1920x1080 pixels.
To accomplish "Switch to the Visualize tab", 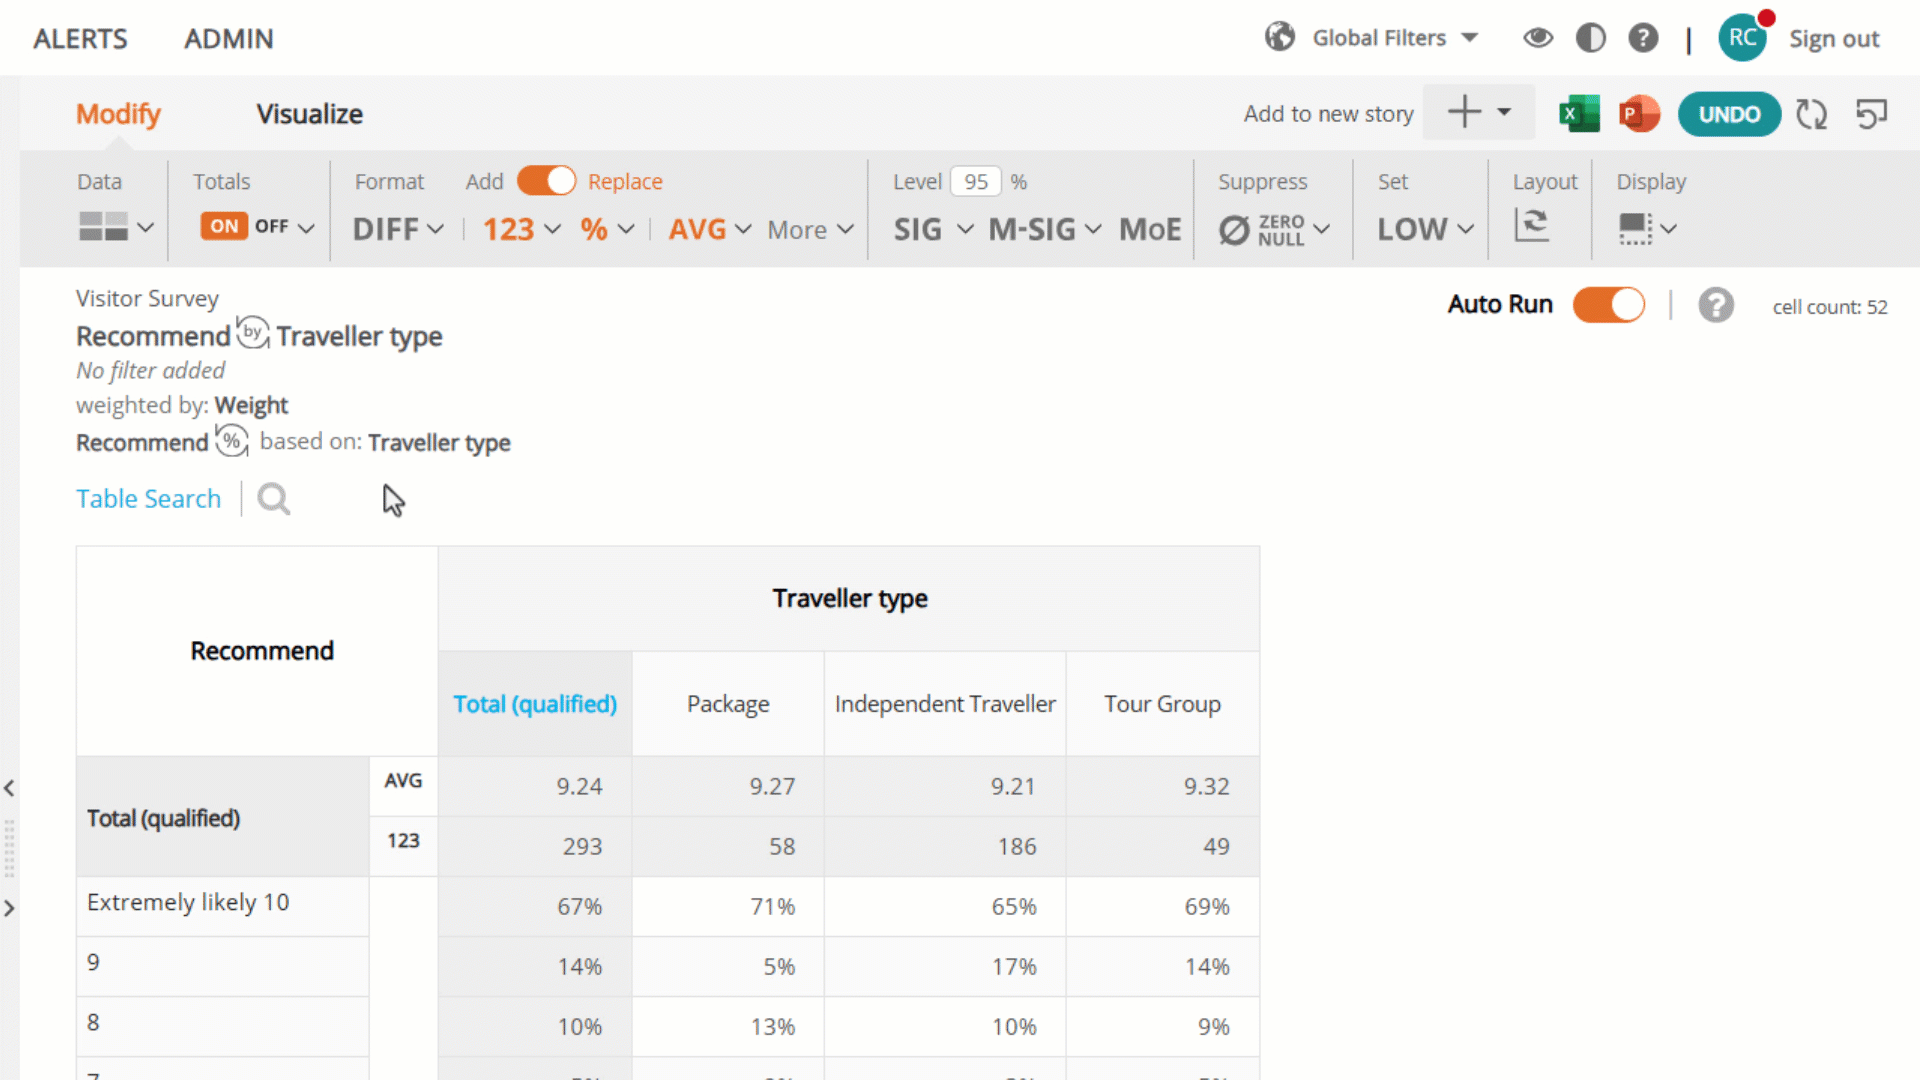I will [x=309, y=114].
